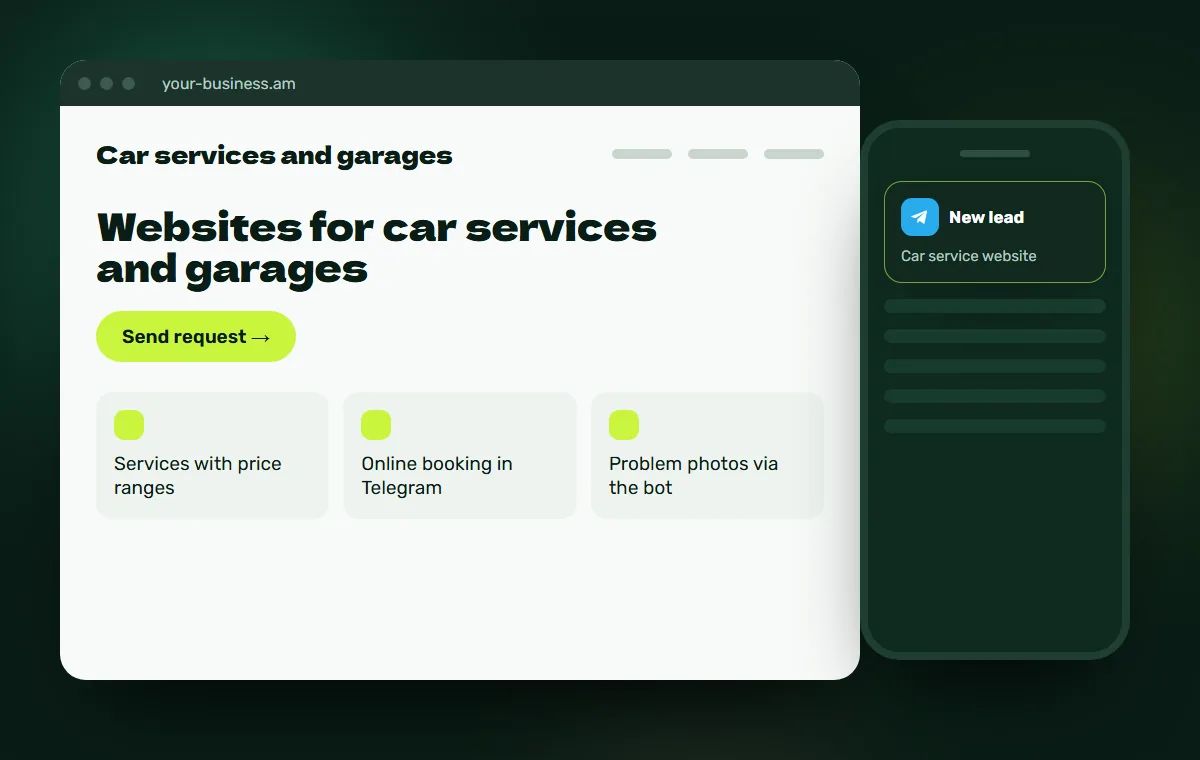Click the Send request button
This screenshot has width=1200, height=760.
point(196,336)
